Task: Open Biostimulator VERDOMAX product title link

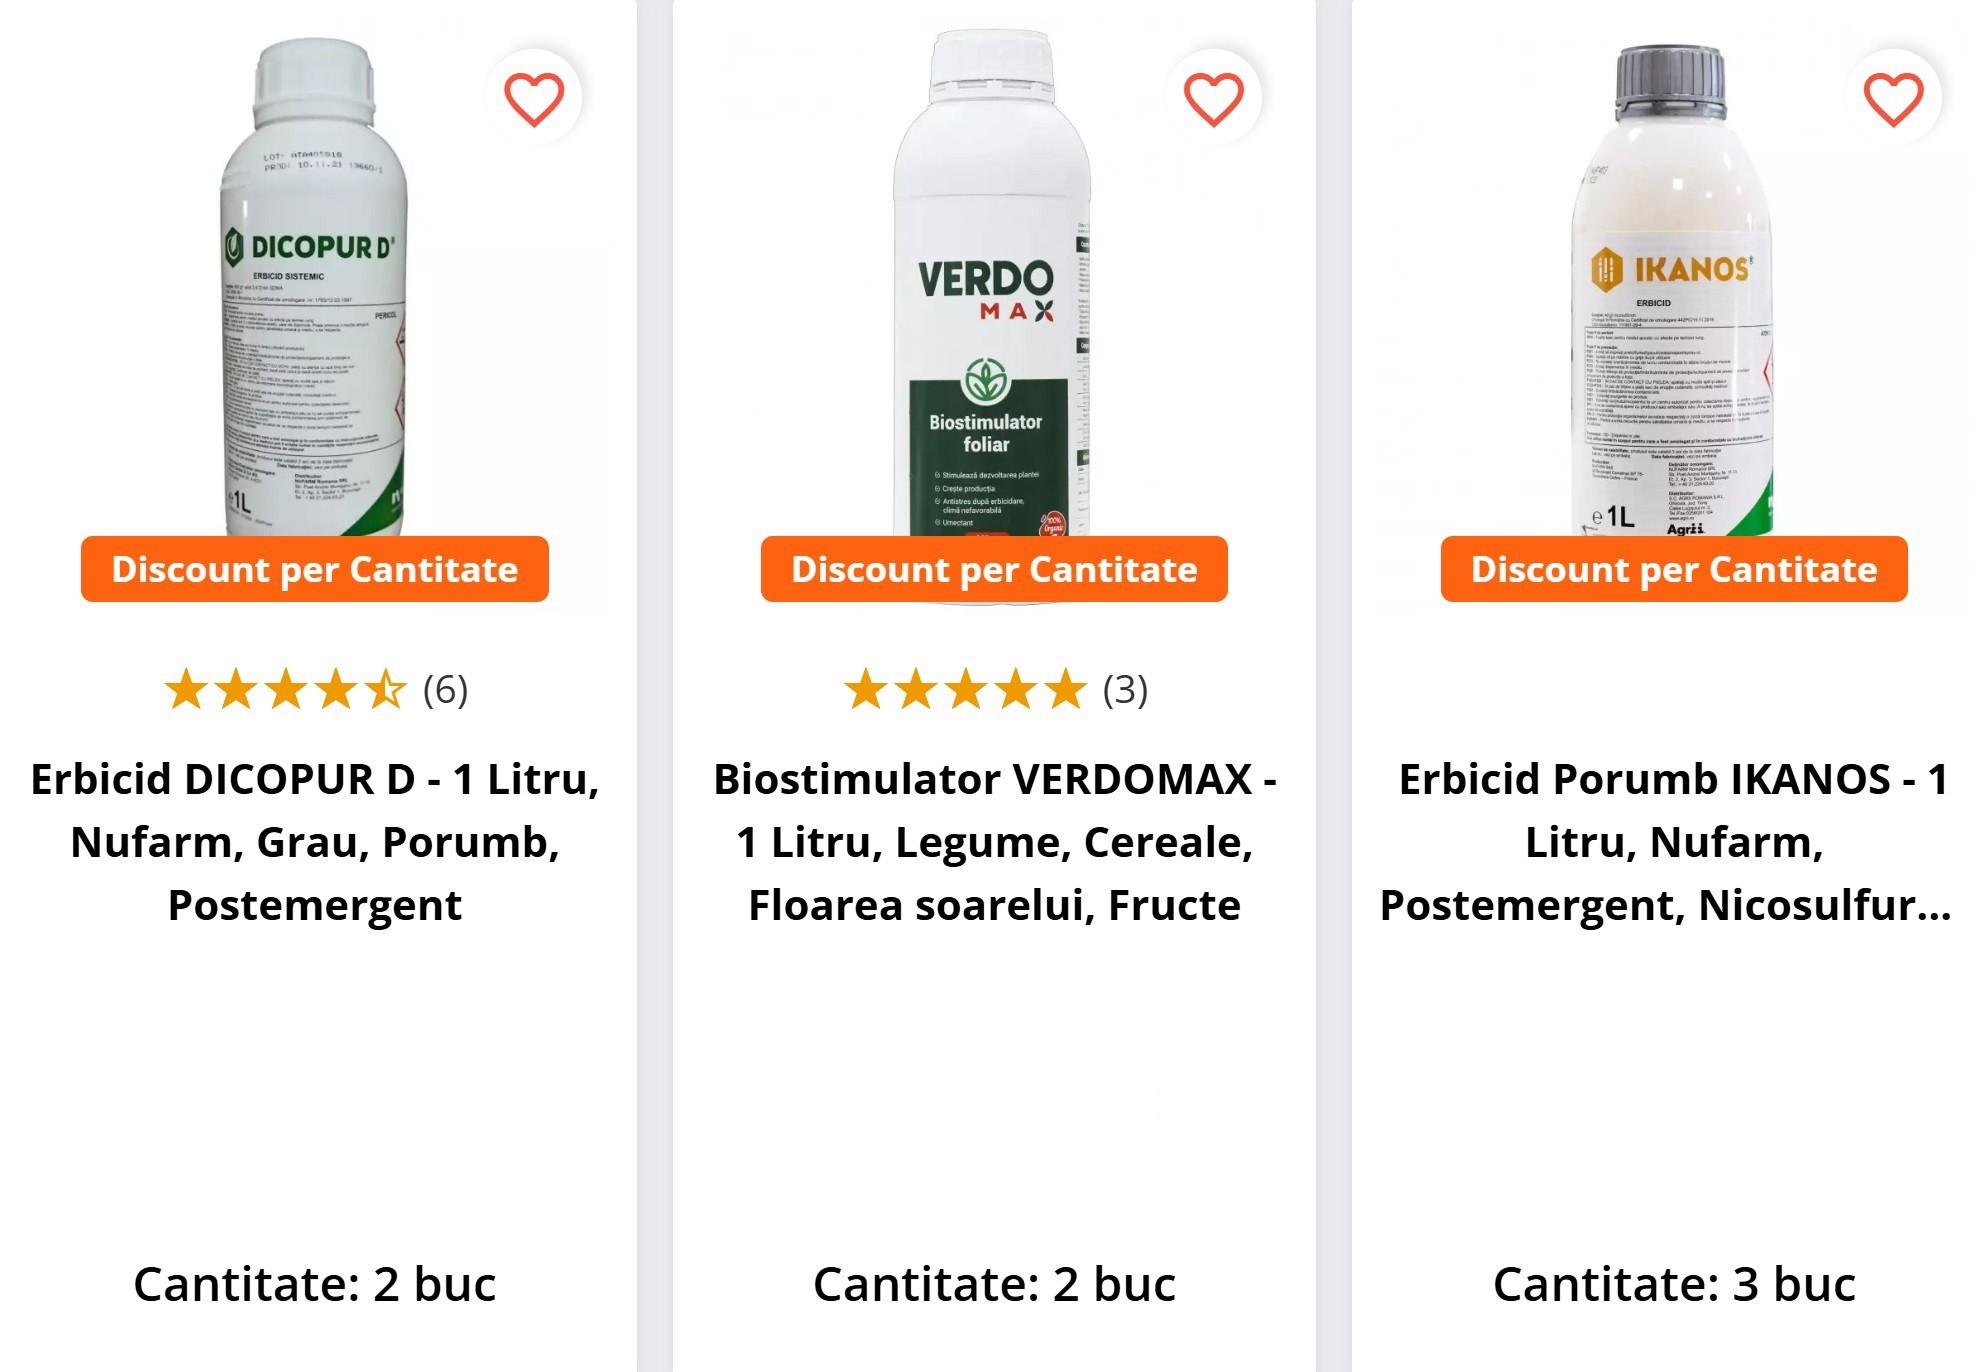Action: pyautogui.click(x=994, y=842)
